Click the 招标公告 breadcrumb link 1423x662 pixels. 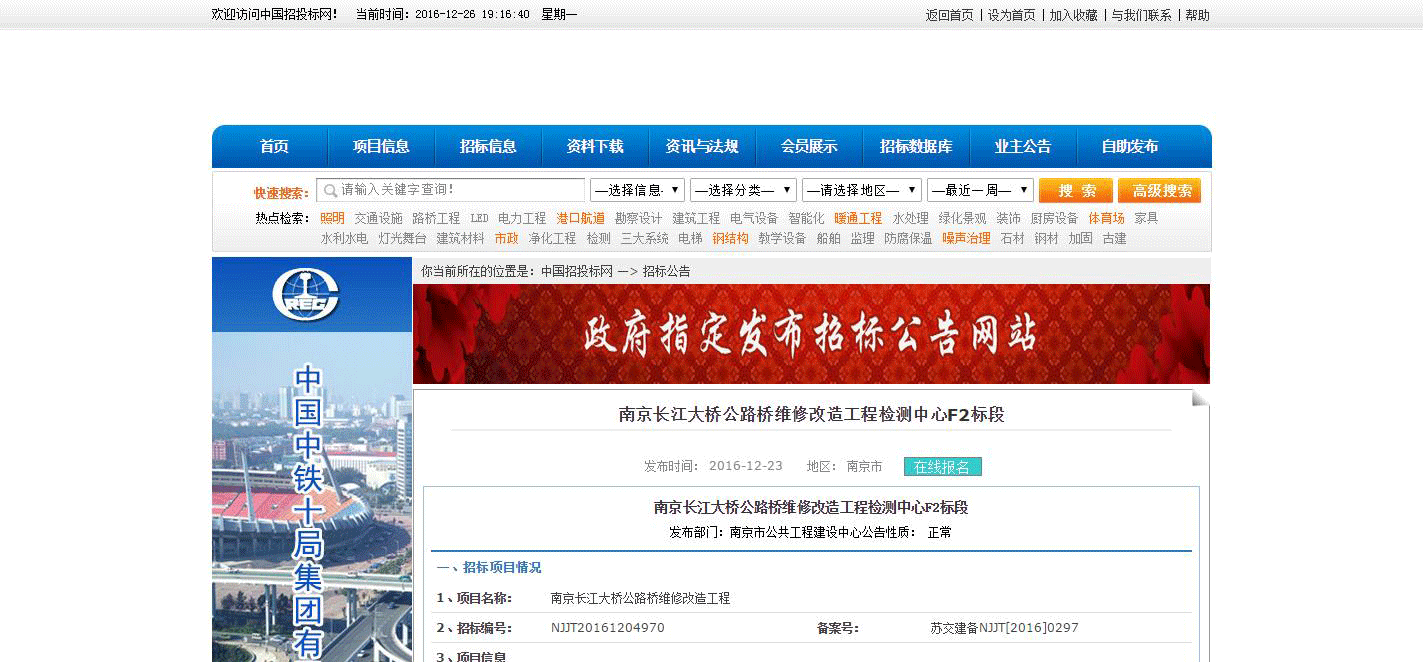coord(666,271)
